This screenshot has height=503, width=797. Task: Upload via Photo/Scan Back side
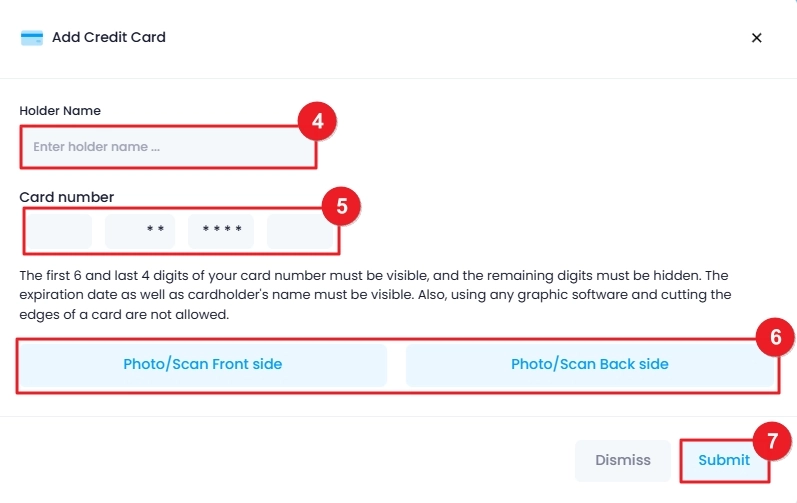pyautogui.click(x=590, y=364)
